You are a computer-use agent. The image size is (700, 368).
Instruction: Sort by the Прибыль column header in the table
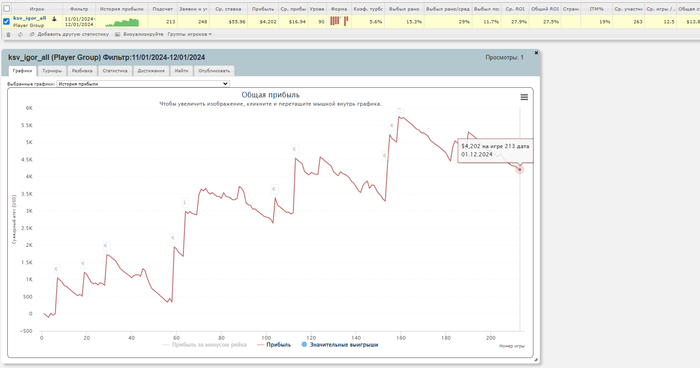pos(263,9)
